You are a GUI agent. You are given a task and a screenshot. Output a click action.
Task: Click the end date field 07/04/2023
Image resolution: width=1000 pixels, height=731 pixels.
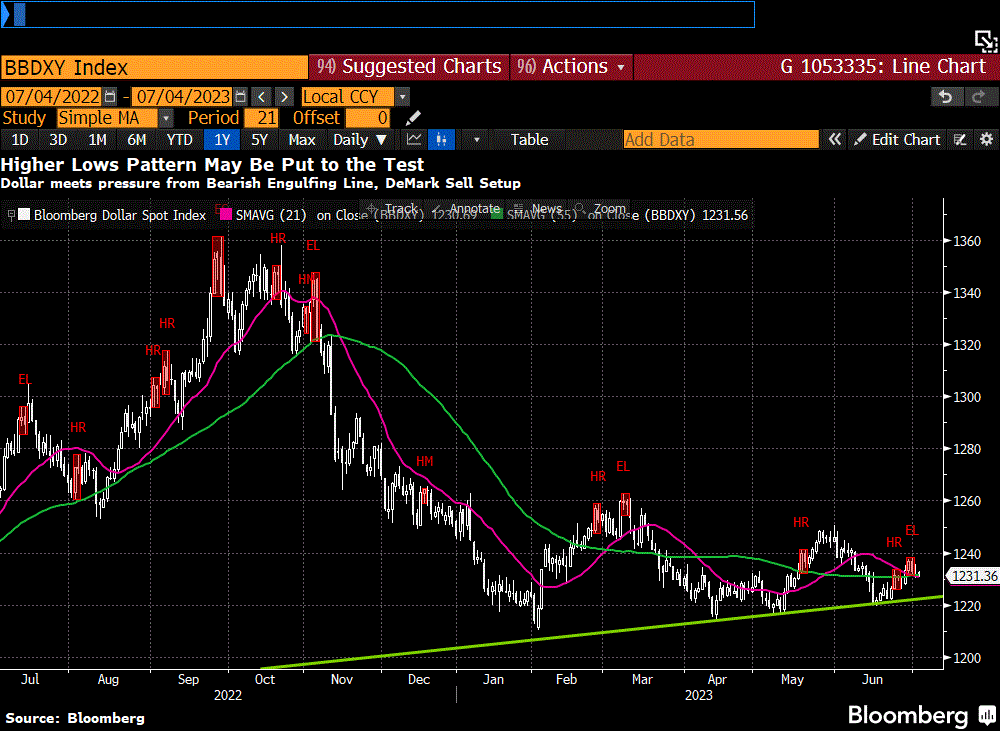point(182,97)
